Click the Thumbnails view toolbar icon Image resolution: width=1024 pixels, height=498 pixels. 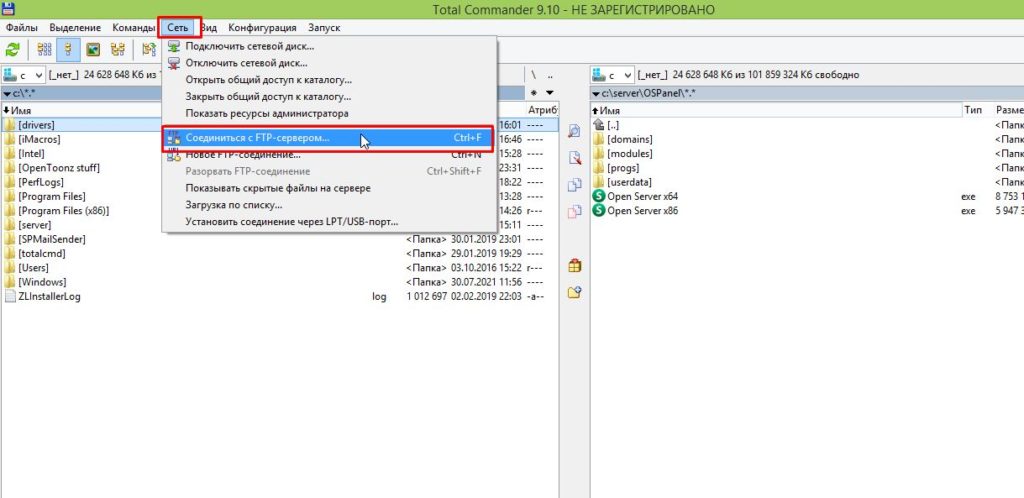(93, 49)
